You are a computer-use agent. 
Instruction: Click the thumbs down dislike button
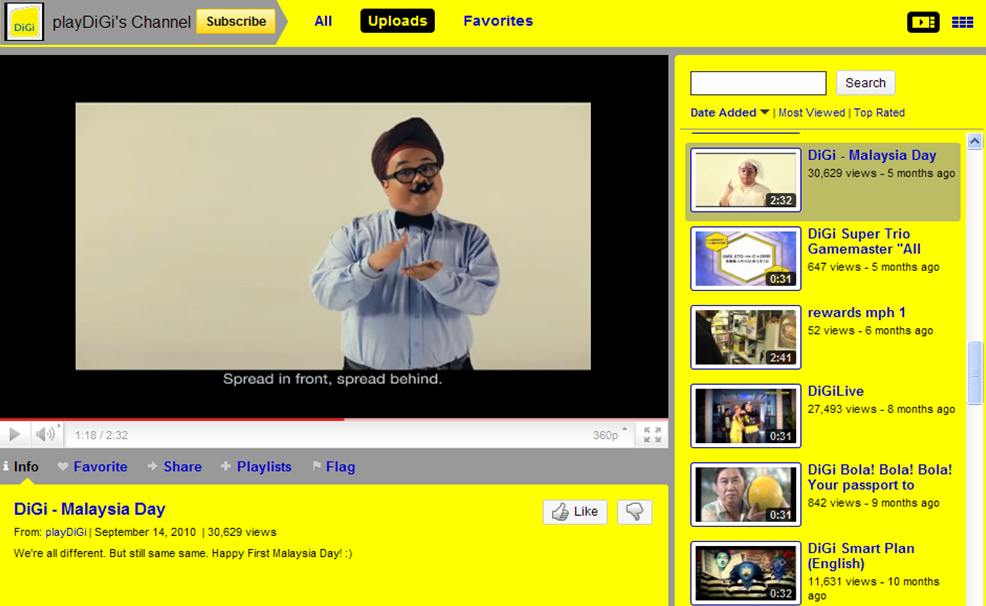tap(634, 512)
